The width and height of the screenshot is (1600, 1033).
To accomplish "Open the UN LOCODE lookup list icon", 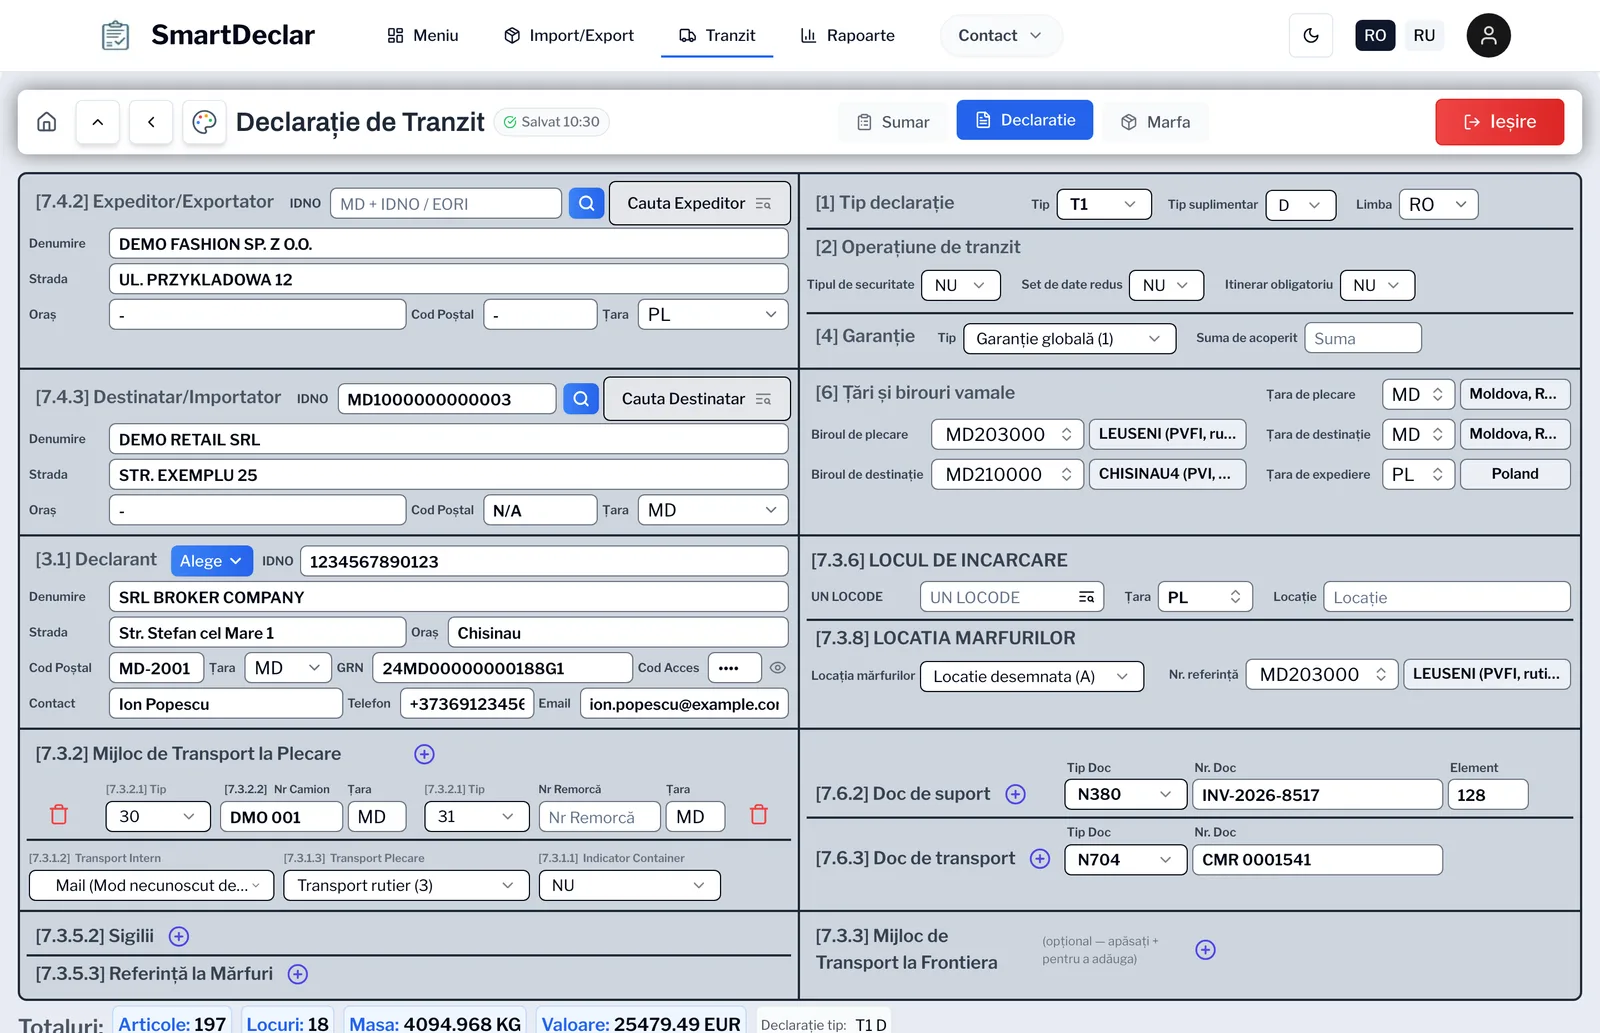I will pos(1086,597).
